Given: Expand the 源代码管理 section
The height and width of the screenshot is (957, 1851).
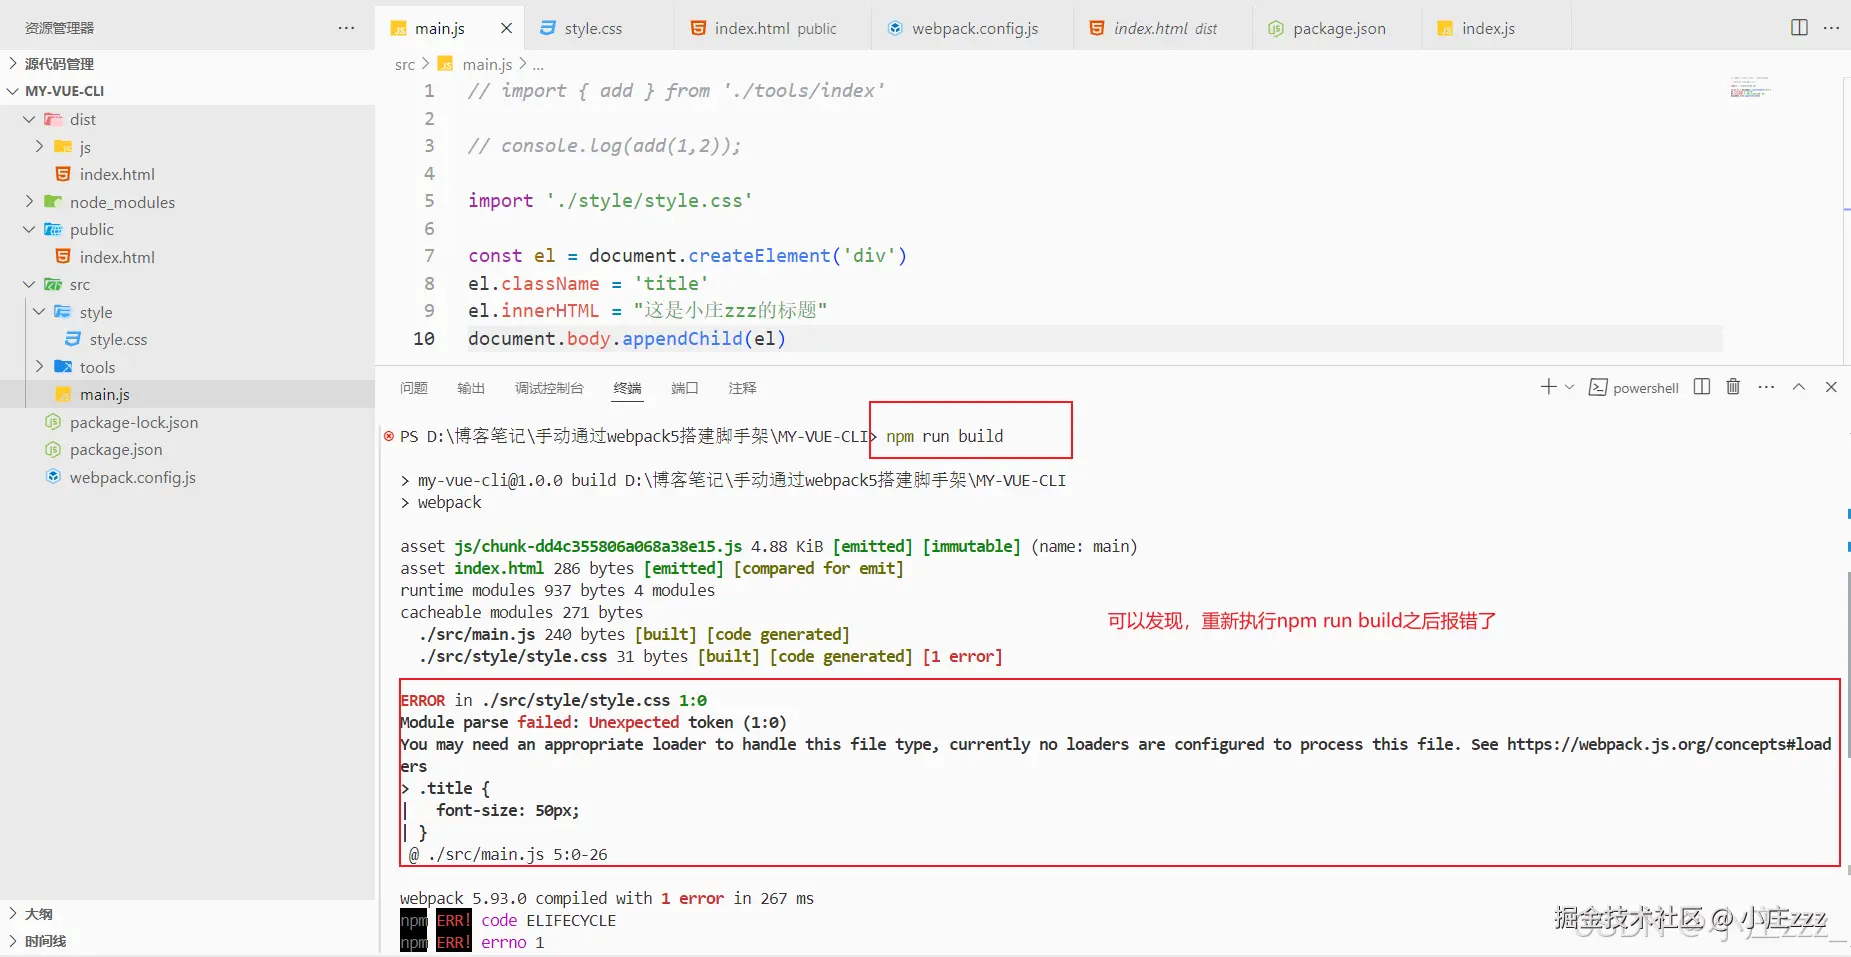Looking at the screenshot, I should click(187, 63).
